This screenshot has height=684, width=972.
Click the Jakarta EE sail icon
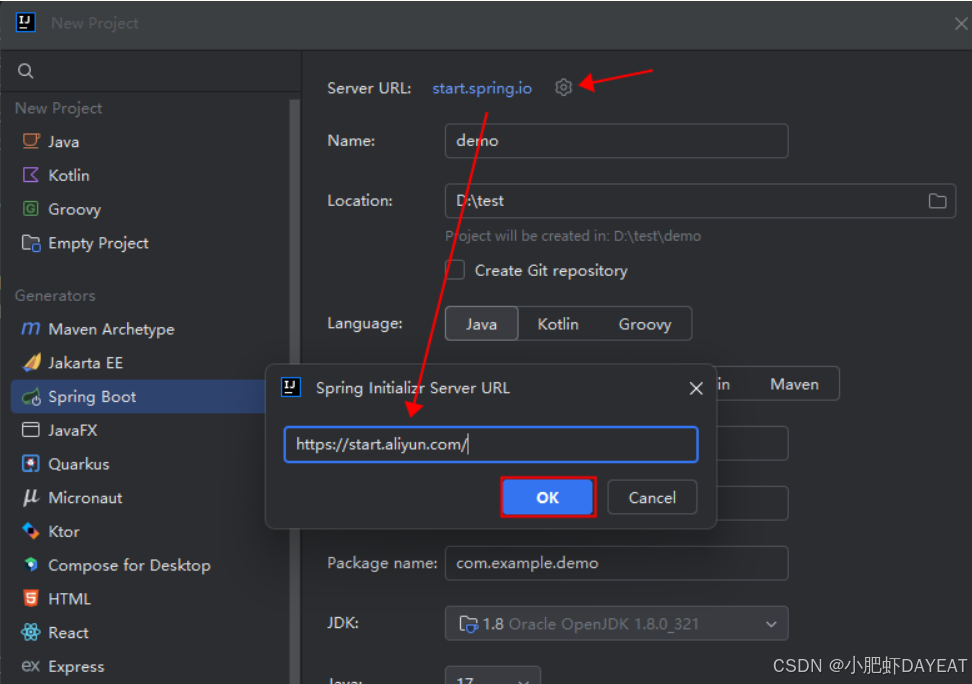tap(31, 362)
